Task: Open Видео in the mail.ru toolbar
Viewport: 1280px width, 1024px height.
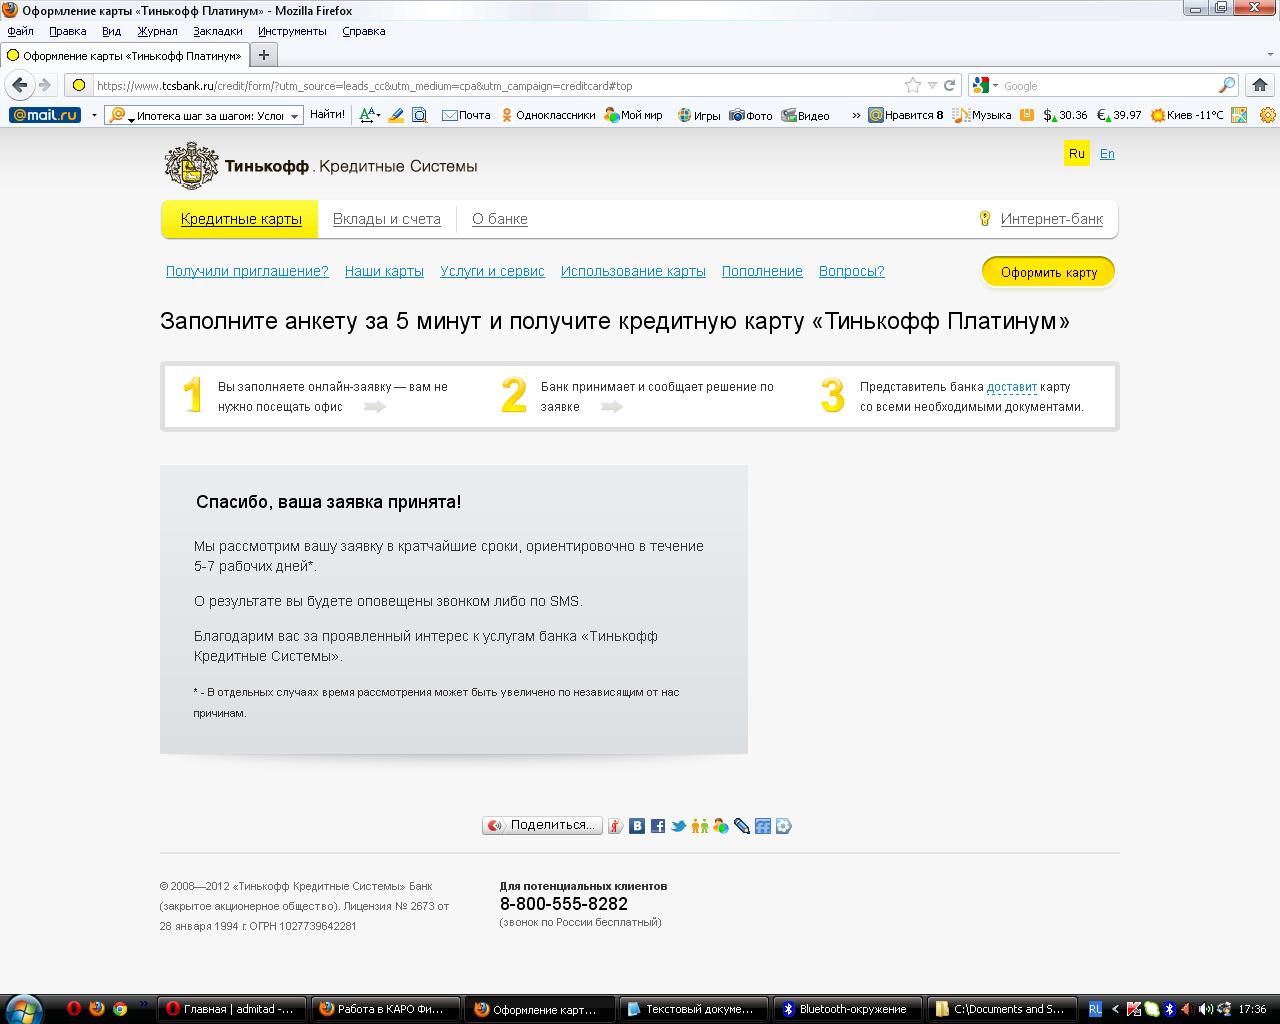Action: tap(806, 115)
